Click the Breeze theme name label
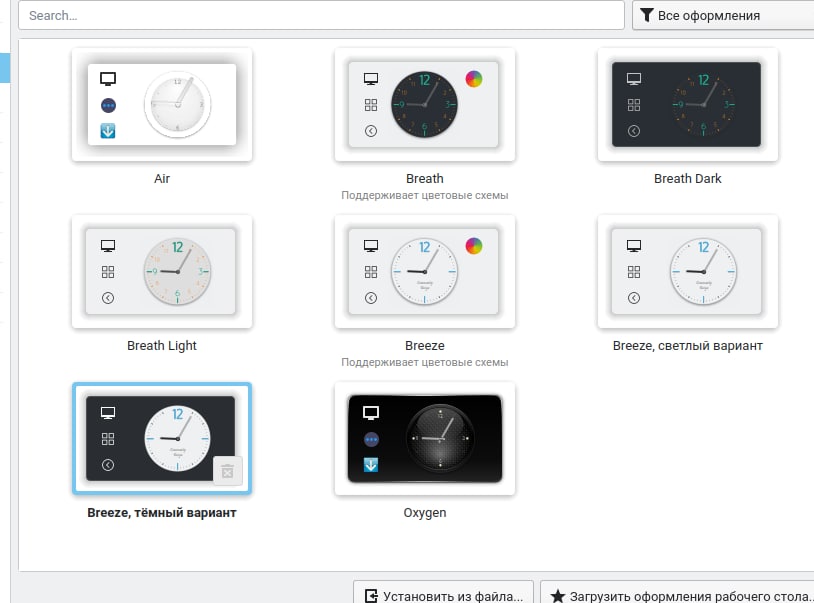Viewport: 814px width, 603px height. click(425, 346)
